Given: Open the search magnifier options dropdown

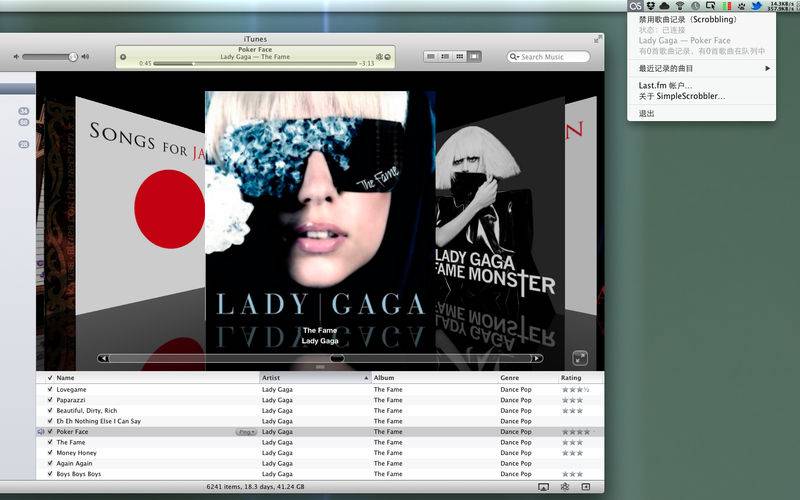Looking at the screenshot, I should (x=514, y=57).
